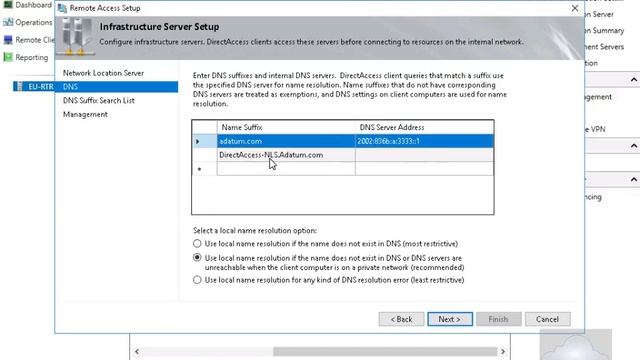Click Remote Clients text in sidebar
Viewport: 640px width, 360px height.
35,40
